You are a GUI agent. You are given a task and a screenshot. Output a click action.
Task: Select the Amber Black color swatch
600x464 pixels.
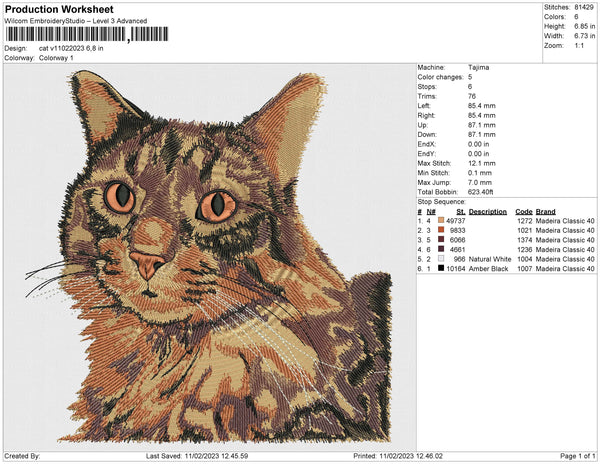pyautogui.click(x=440, y=268)
